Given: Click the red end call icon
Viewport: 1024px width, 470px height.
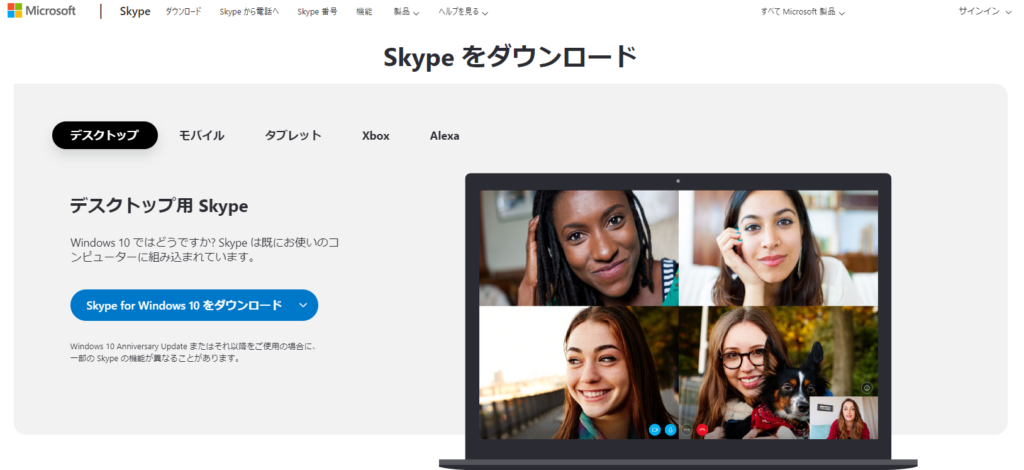Looking at the screenshot, I should pos(703,430).
